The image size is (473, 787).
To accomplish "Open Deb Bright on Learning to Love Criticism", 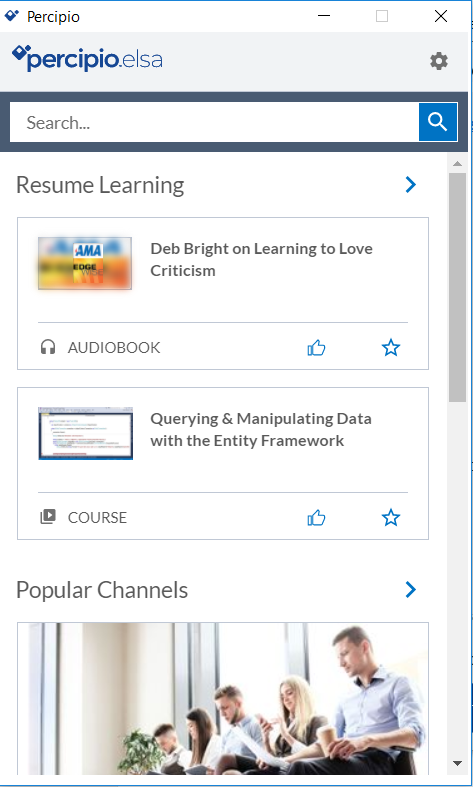I will point(262,259).
